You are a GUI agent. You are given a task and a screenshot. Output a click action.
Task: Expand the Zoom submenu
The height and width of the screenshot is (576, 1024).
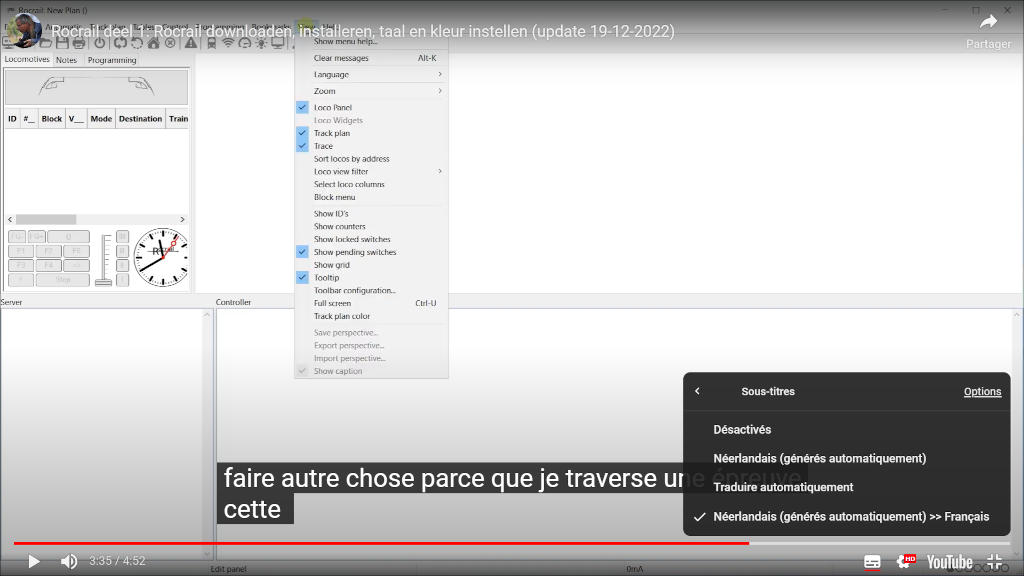pos(371,91)
